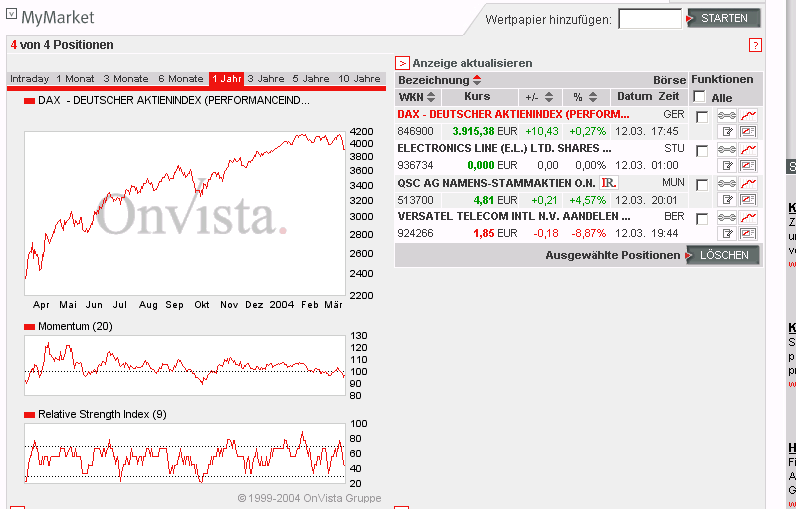Open edit note icon for DAX row

tap(727, 132)
